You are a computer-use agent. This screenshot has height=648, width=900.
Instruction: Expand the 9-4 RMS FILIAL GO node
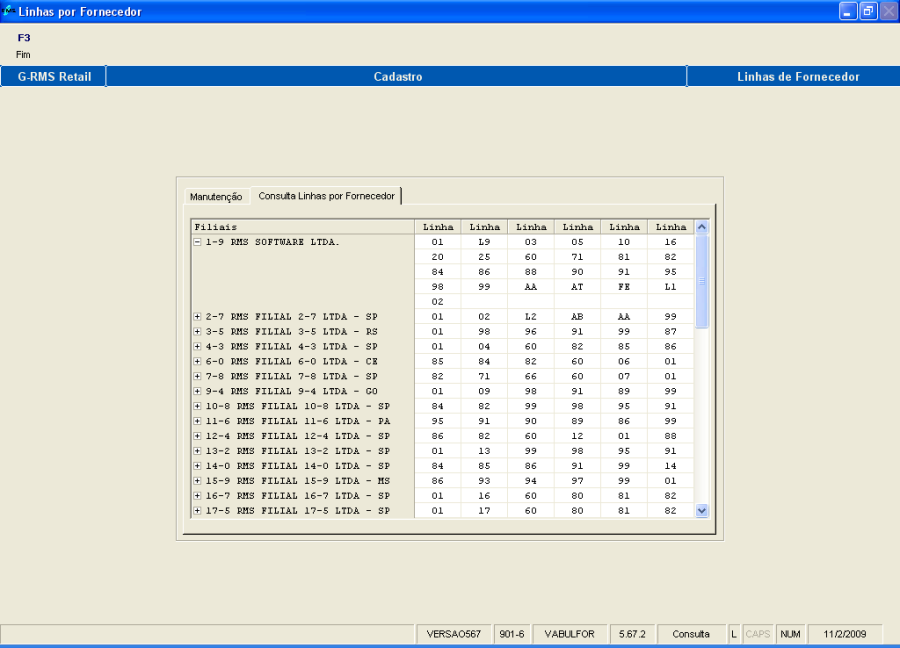coord(197,391)
